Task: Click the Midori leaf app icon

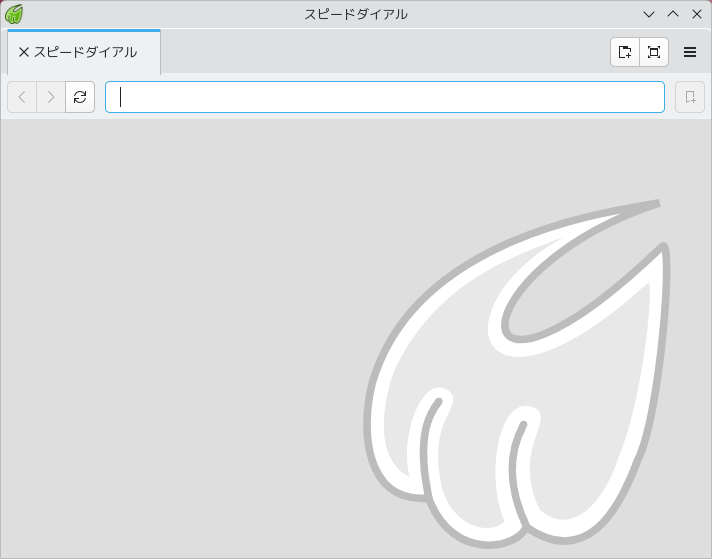Action: 14,14
